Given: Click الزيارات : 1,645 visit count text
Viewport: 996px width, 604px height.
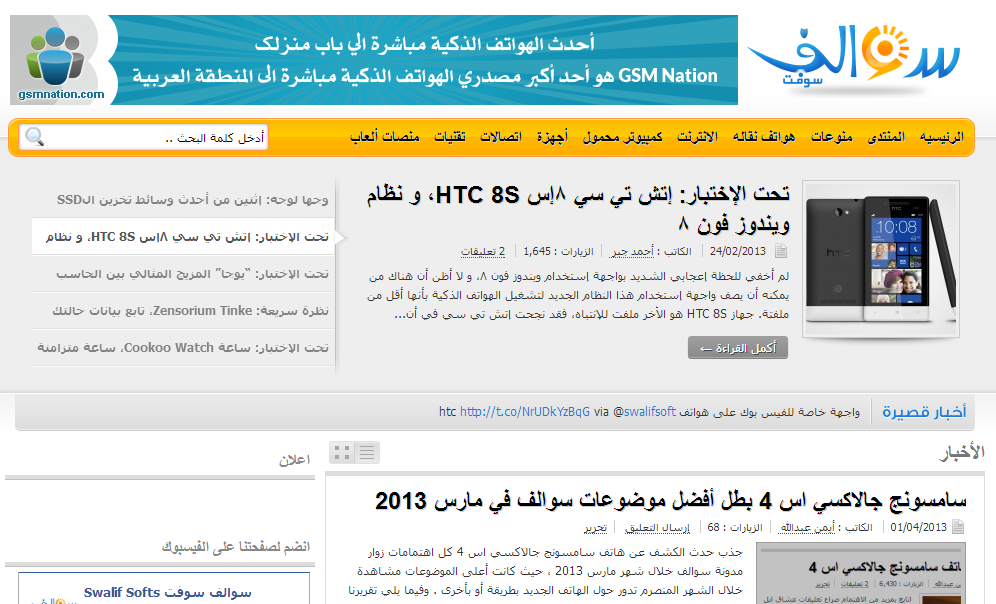Looking at the screenshot, I should point(558,252).
